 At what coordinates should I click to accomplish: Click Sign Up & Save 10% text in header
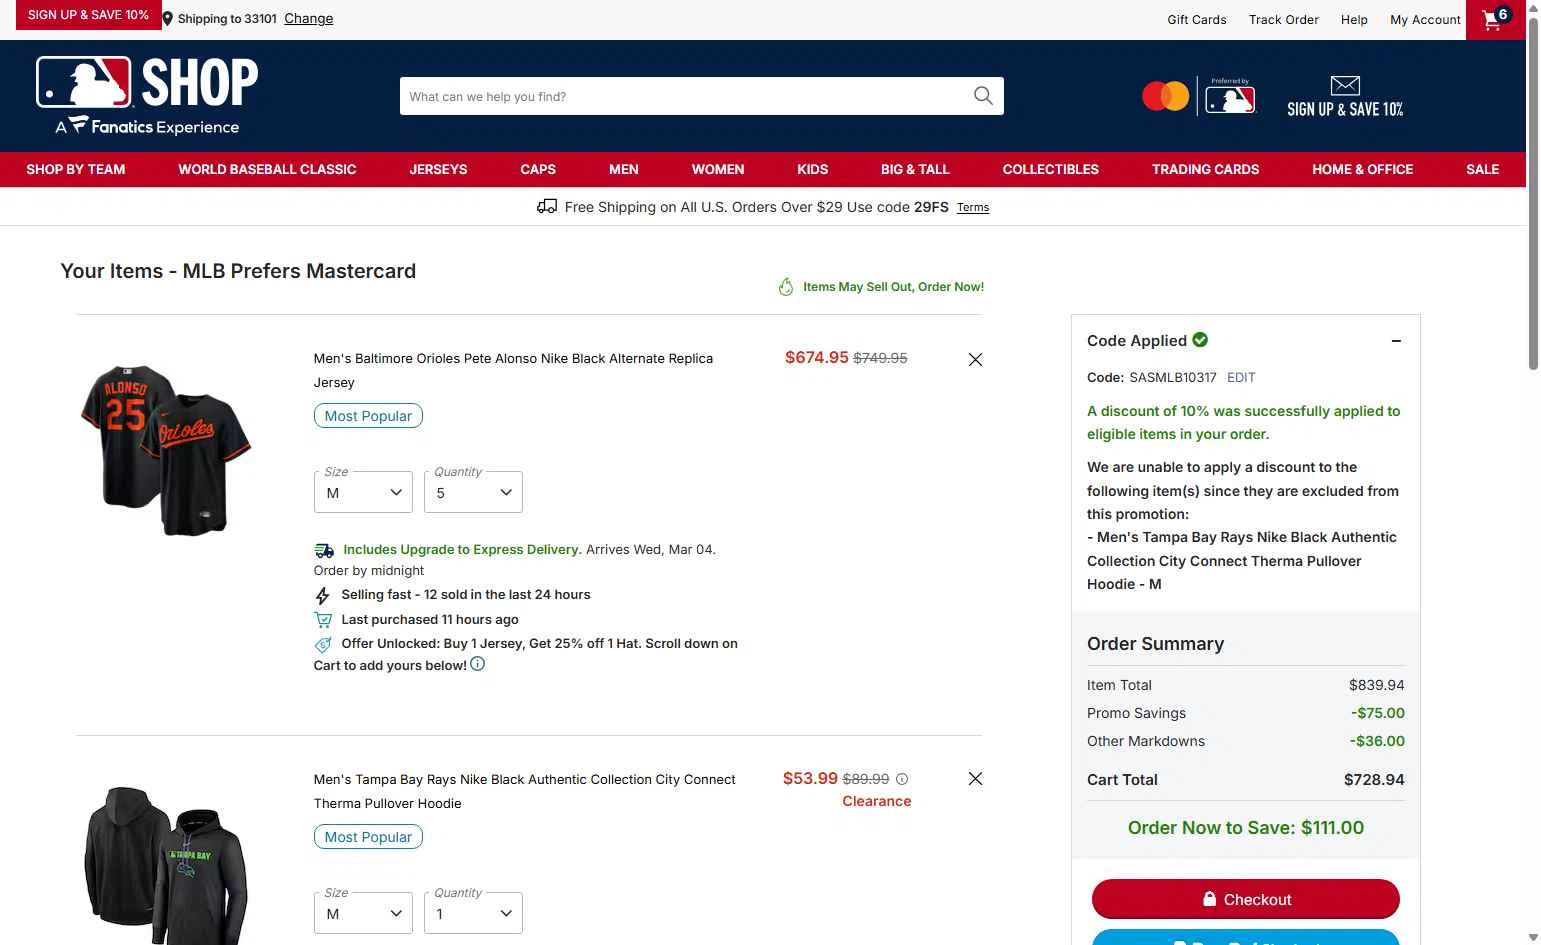pos(1345,109)
